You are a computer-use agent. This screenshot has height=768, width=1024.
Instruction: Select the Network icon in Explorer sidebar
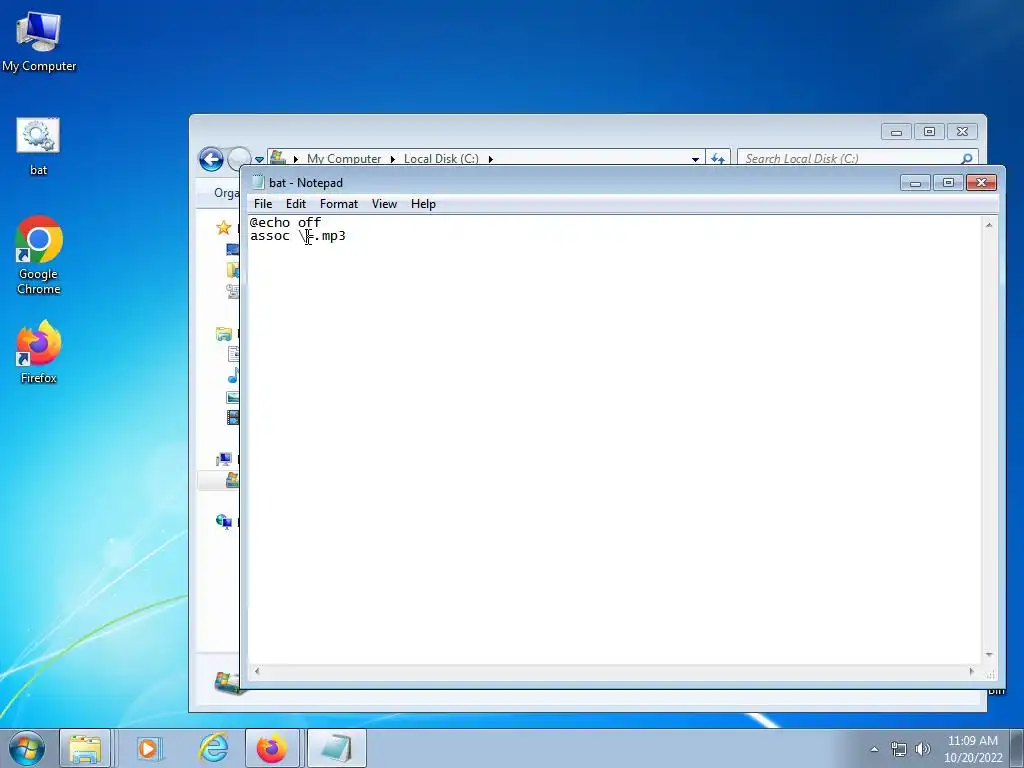pyautogui.click(x=224, y=521)
